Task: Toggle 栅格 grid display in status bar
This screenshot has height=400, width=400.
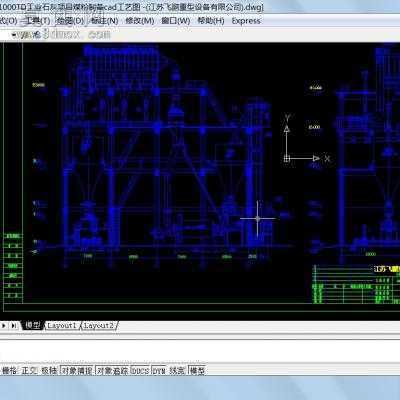Action: pos(10,370)
